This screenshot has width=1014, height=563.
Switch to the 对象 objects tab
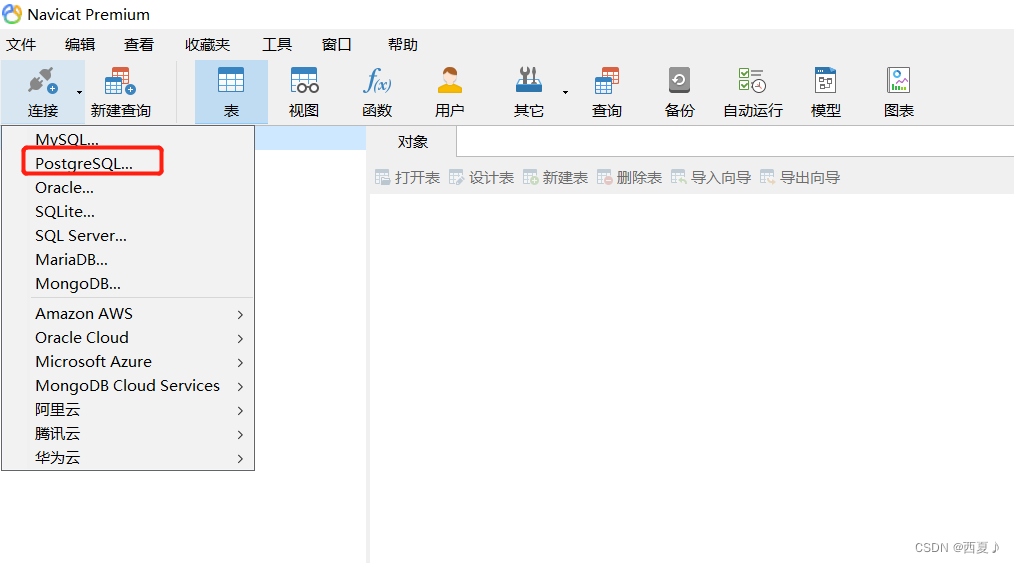(412, 142)
